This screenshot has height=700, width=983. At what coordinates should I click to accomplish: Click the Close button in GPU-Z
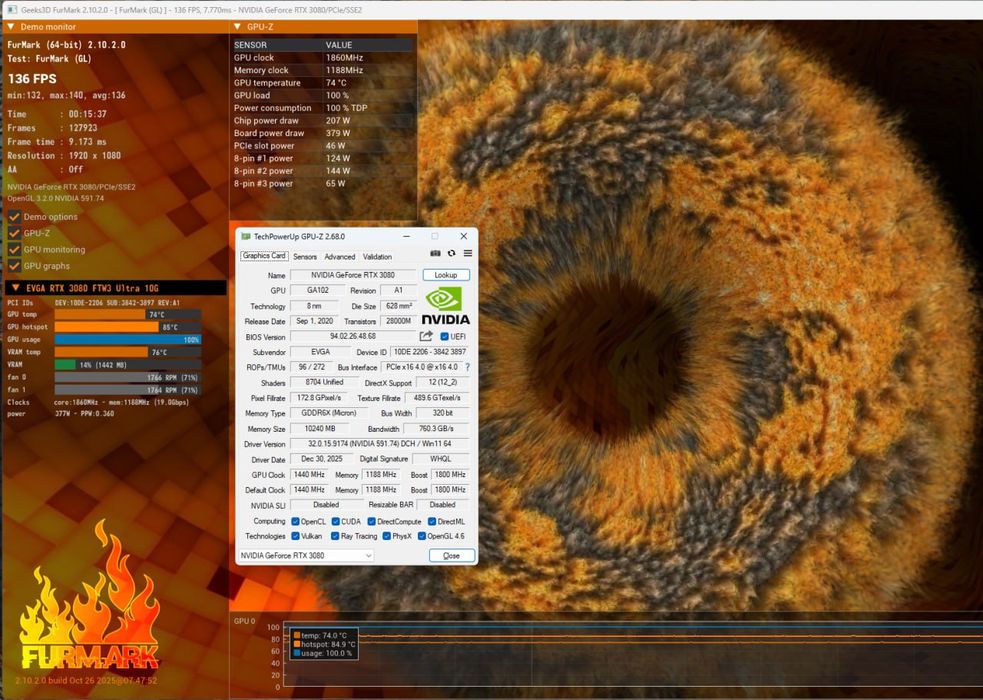click(451, 555)
